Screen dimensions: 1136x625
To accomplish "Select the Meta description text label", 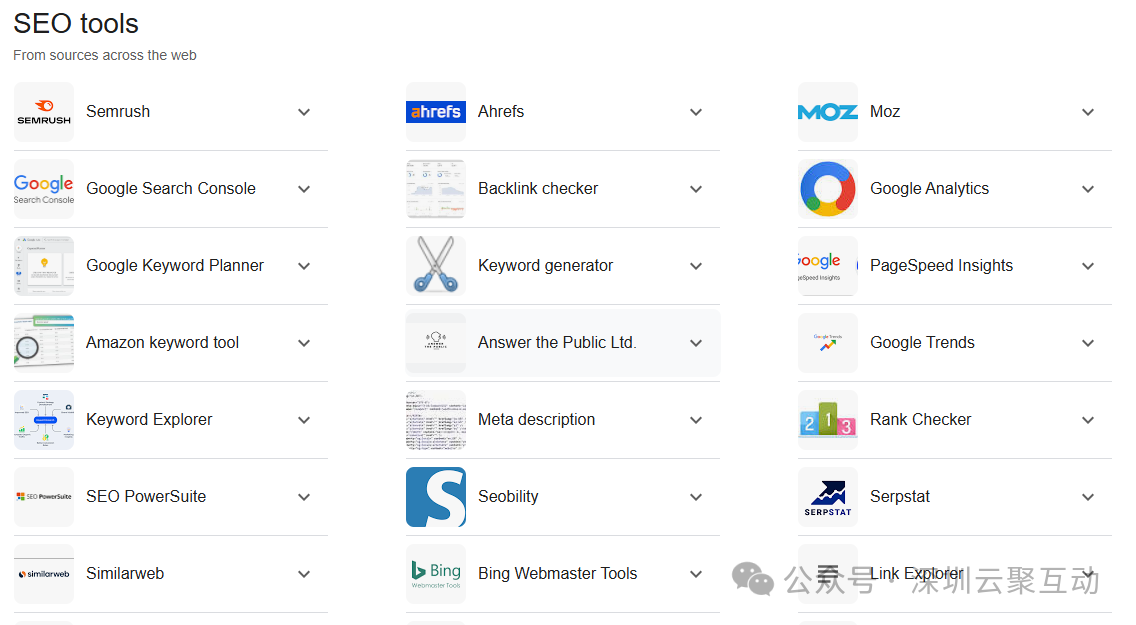I will 536,420.
